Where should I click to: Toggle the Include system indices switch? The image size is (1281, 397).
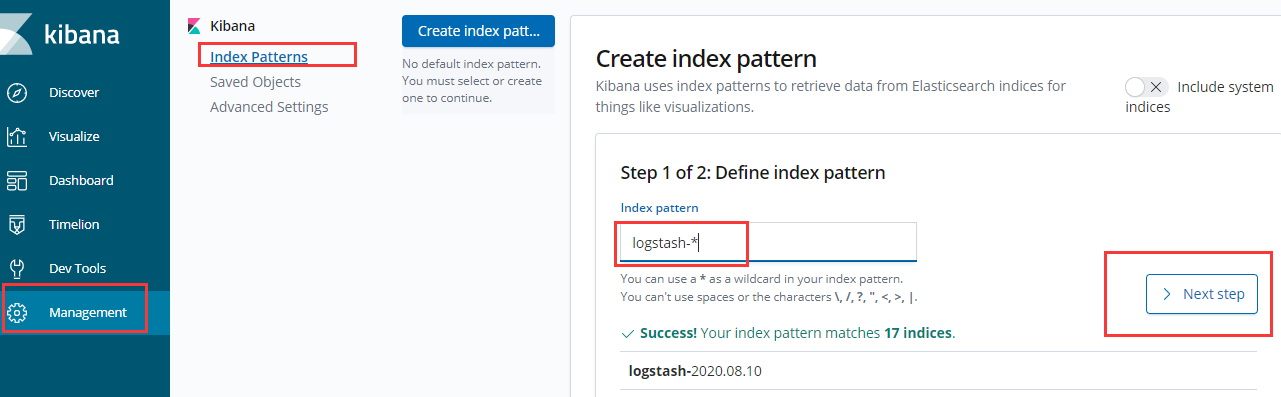(x=1146, y=87)
